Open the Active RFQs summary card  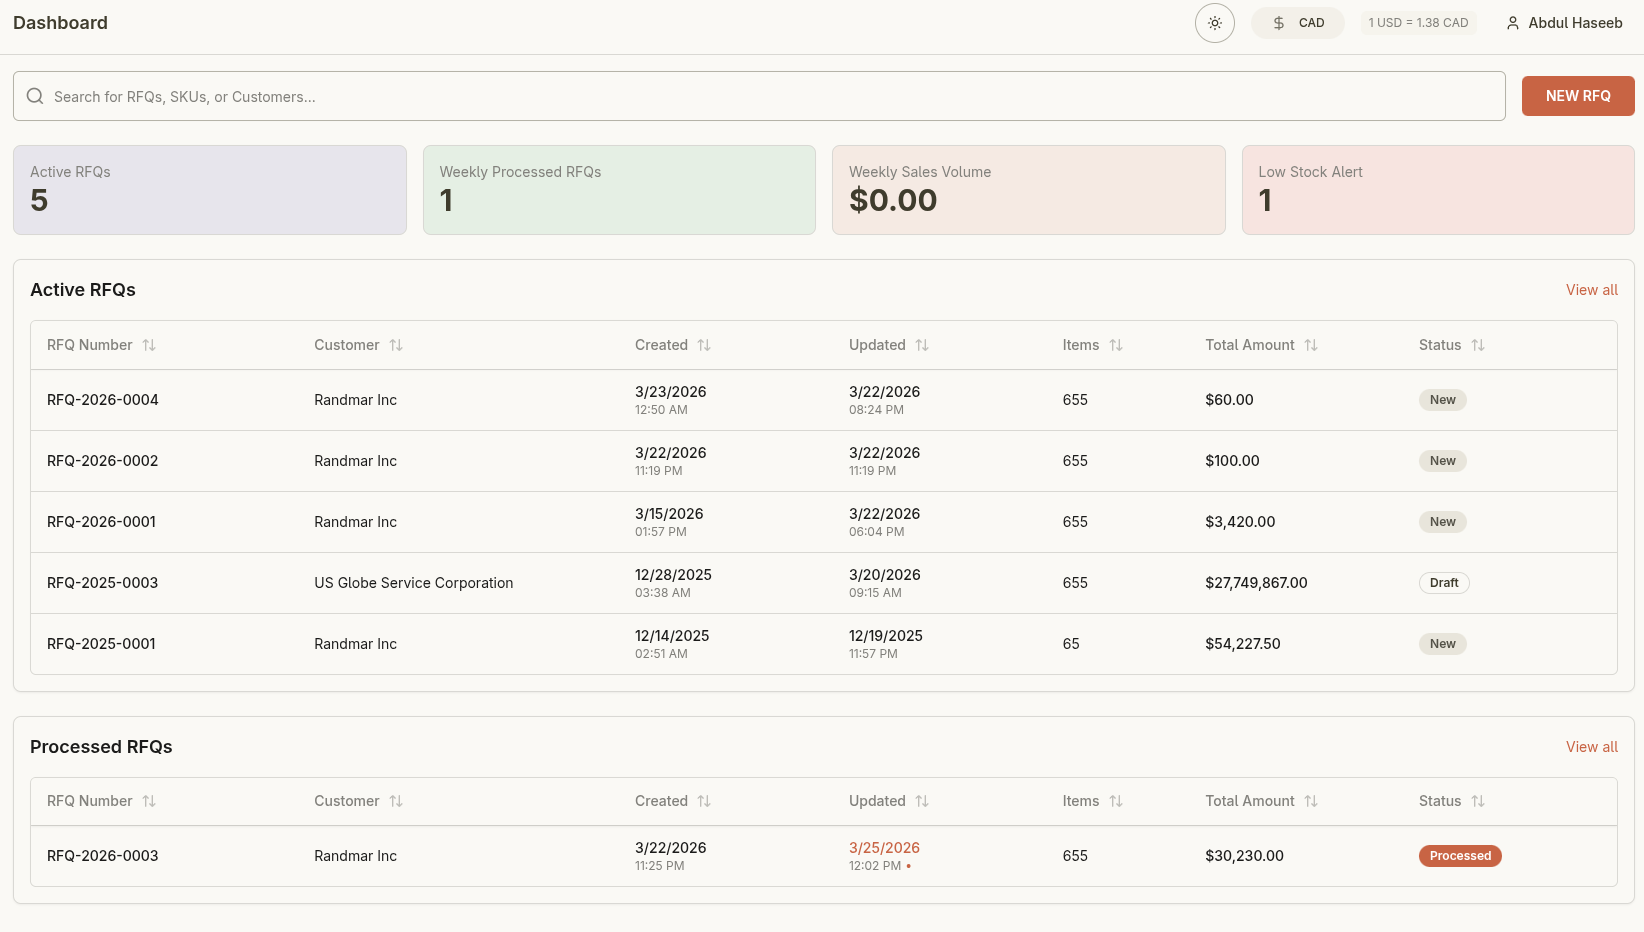click(210, 190)
